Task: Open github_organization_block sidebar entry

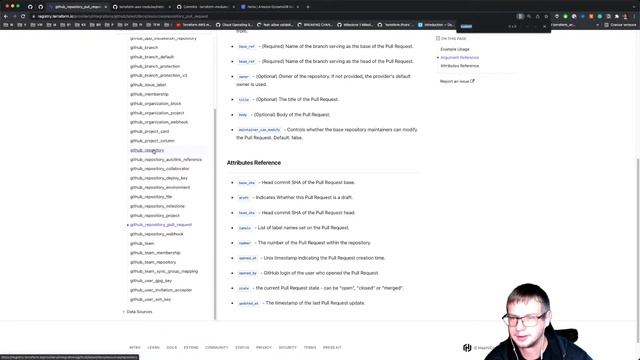Action: pyautogui.click(x=156, y=104)
